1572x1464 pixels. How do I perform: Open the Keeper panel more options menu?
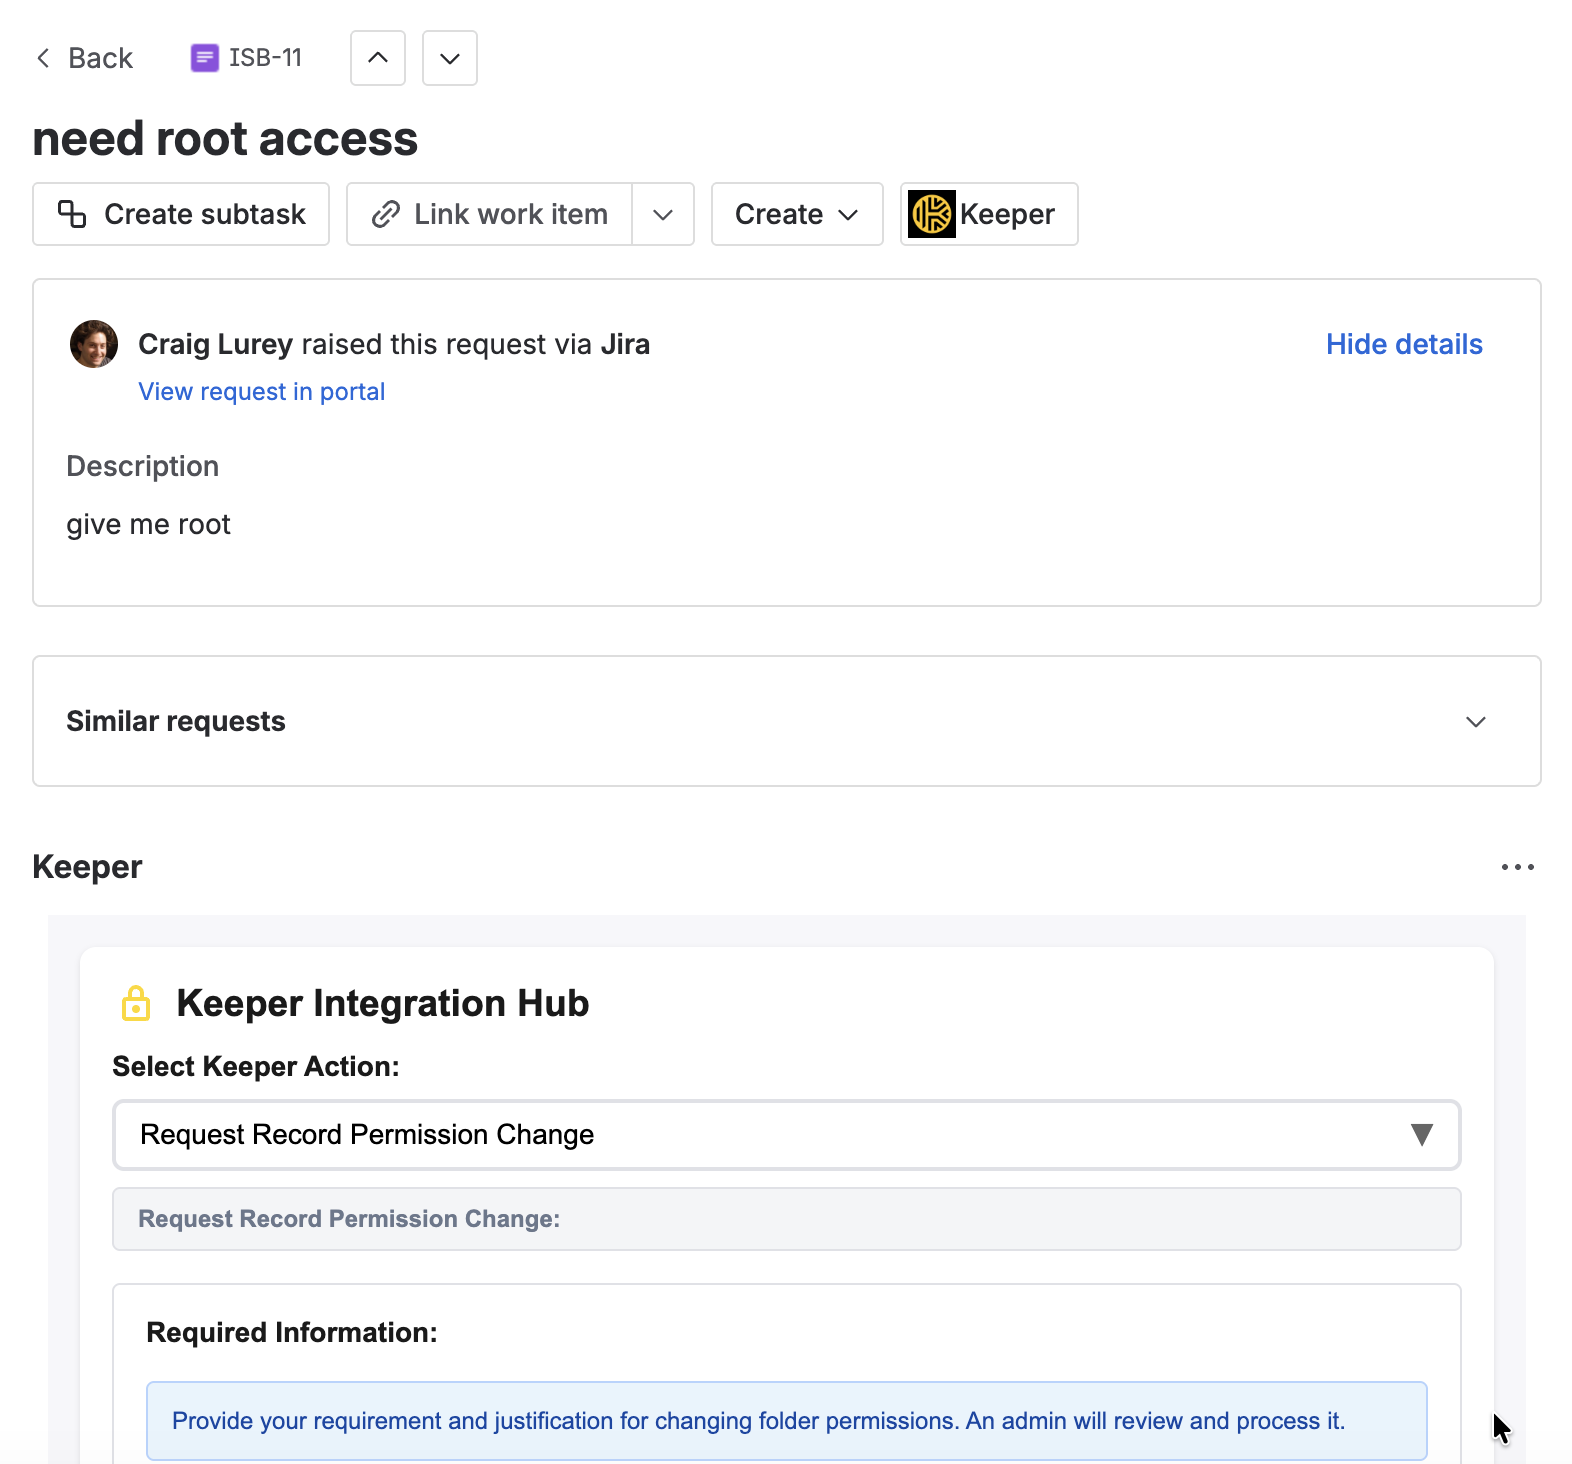1517,867
